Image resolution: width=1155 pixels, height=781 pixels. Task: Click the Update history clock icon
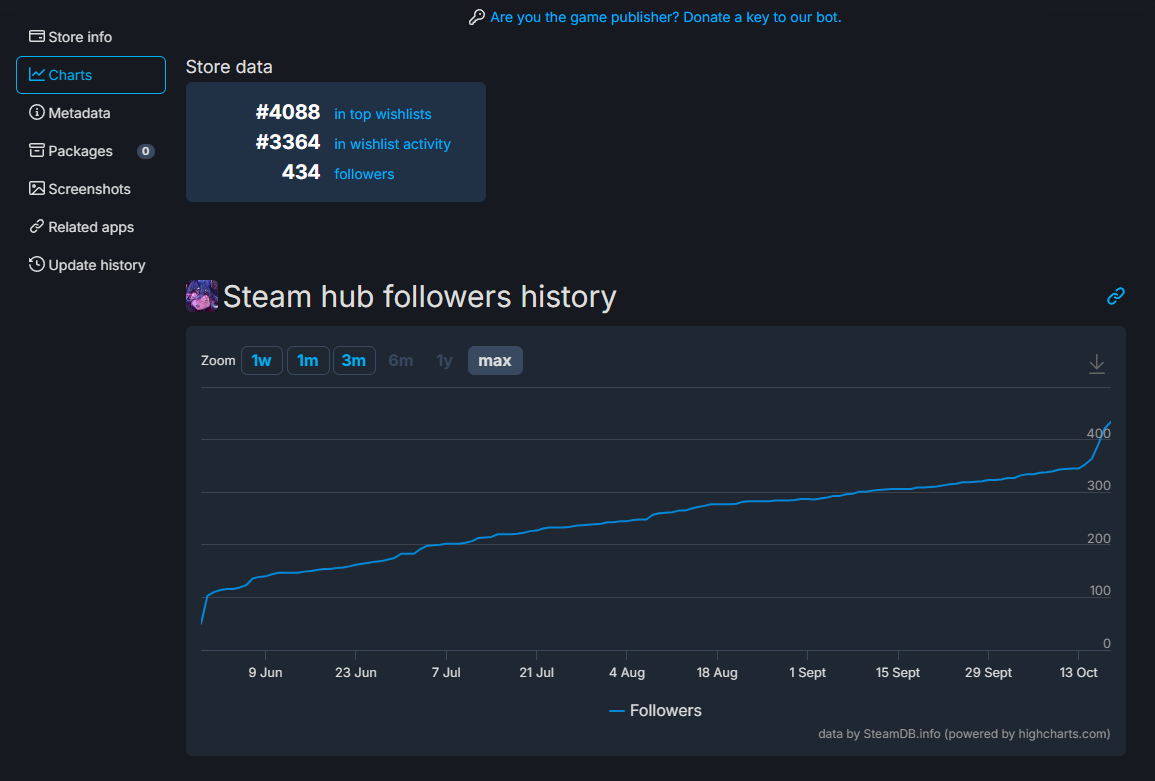[37, 264]
